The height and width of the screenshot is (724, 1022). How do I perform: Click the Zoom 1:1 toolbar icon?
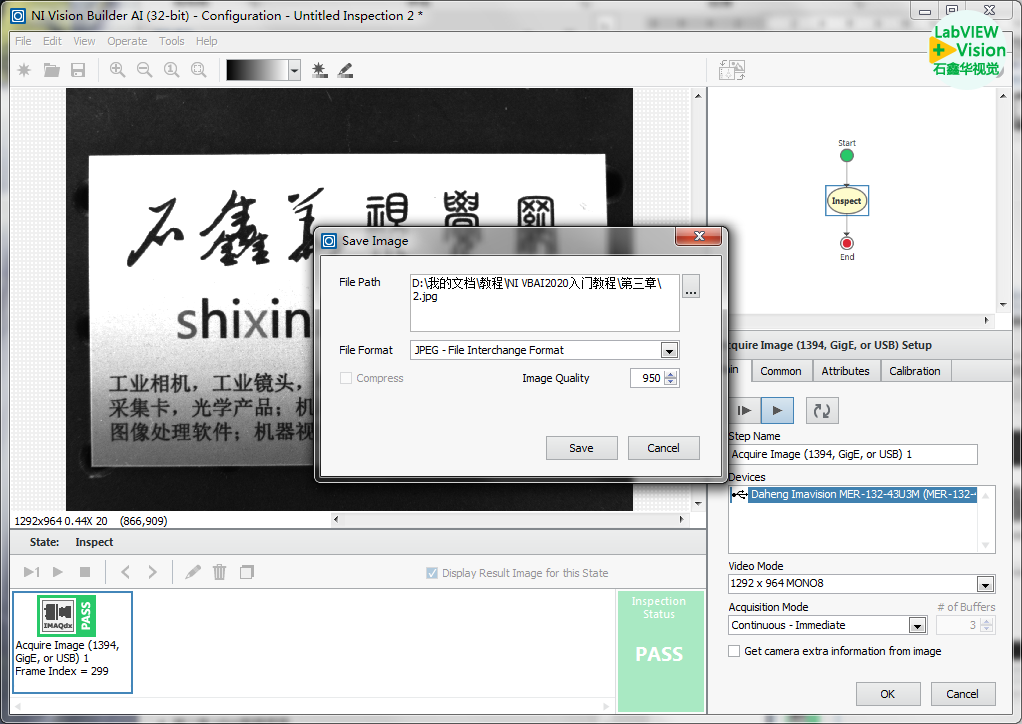pyautogui.click(x=171, y=70)
